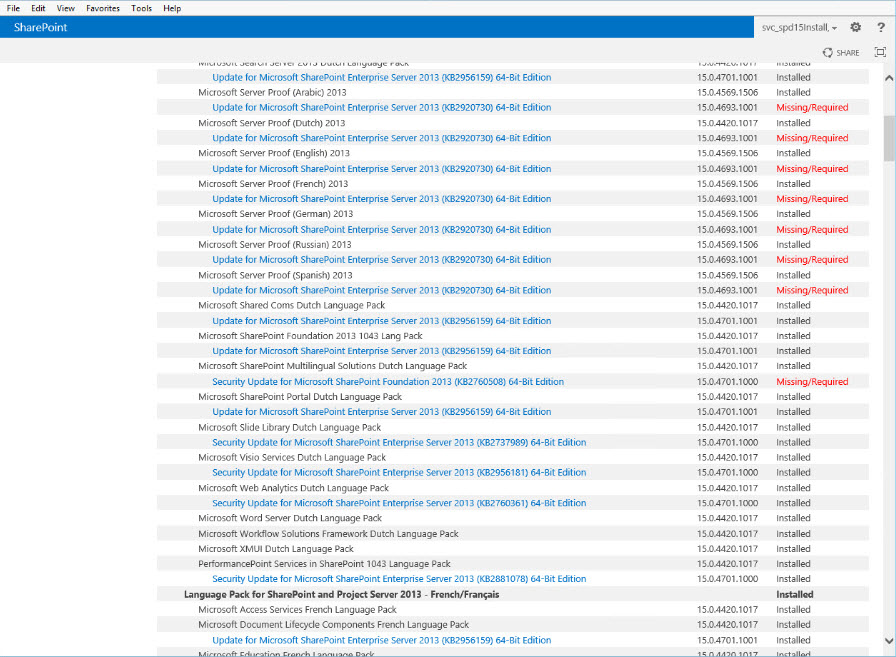Click Installed status in XMUI Dutch Language Pack row
896x657 pixels.
pyautogui.click(x=793, y=548)
